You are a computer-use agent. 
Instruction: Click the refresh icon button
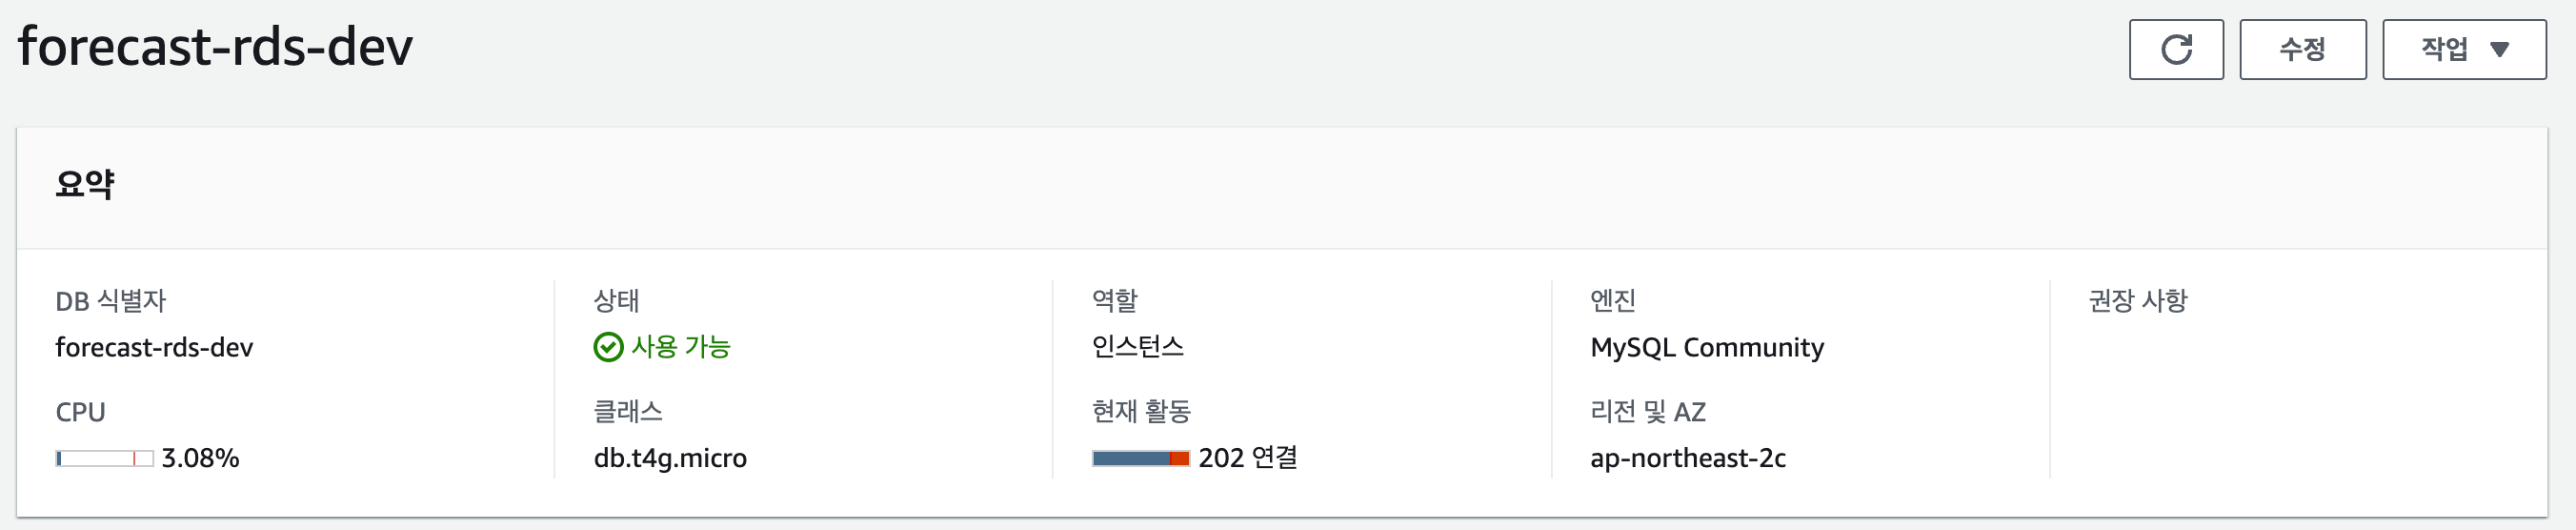(2175, 49)
